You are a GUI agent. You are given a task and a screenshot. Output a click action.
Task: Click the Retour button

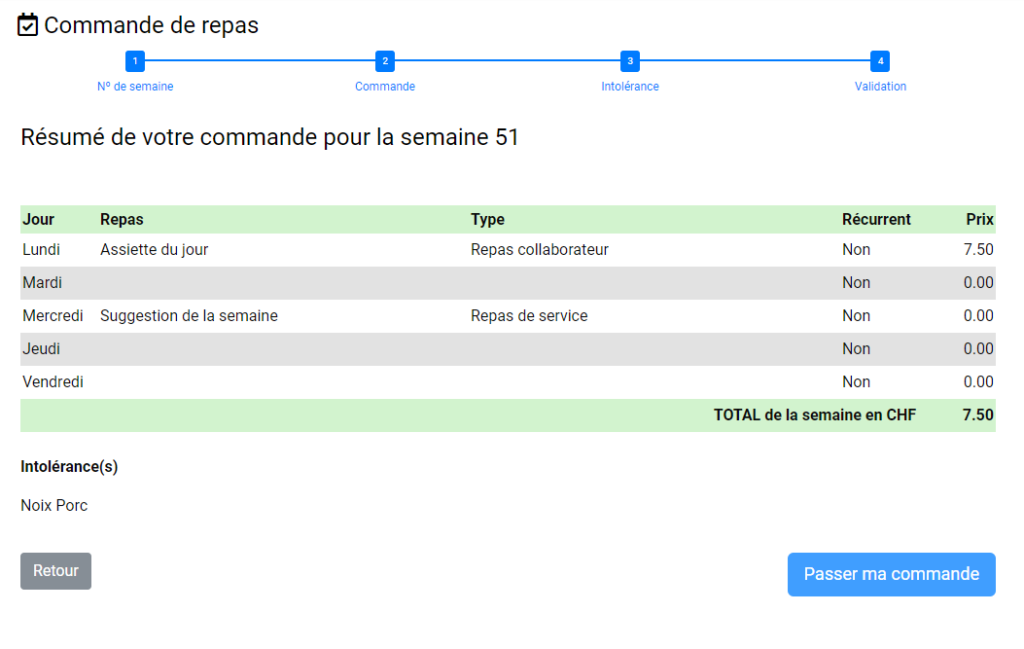click(56, 571)
